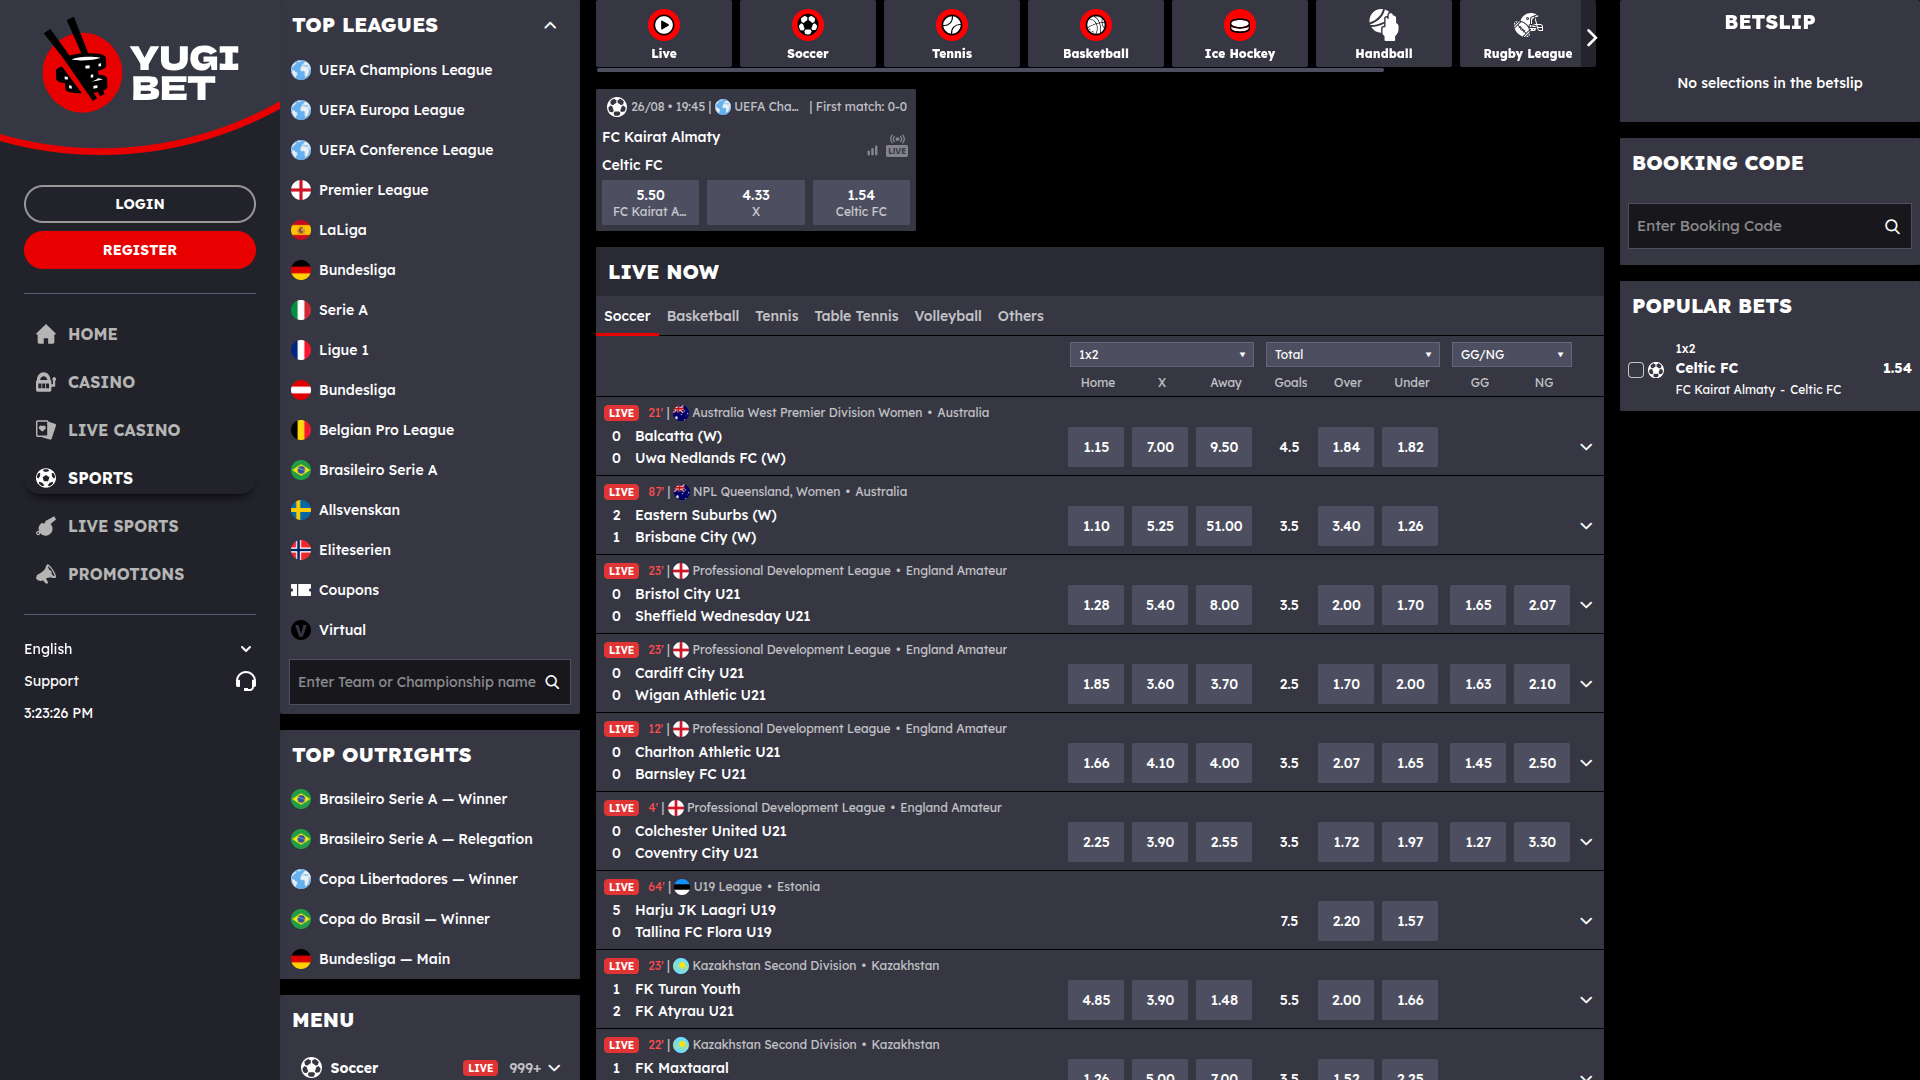Click the Enter Booking Code field

click(1754, 227)
